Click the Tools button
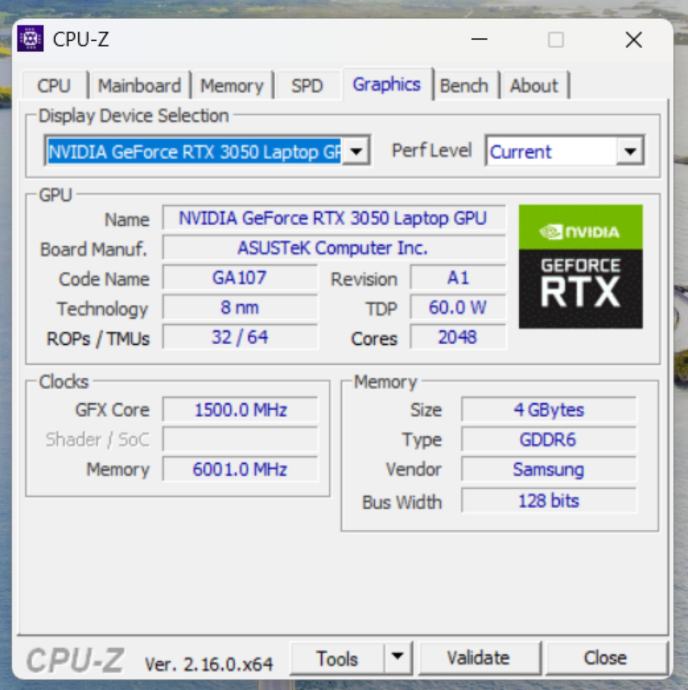Image resolution: width=688 pixels, height=690 pixels. [x=337, y=658]
